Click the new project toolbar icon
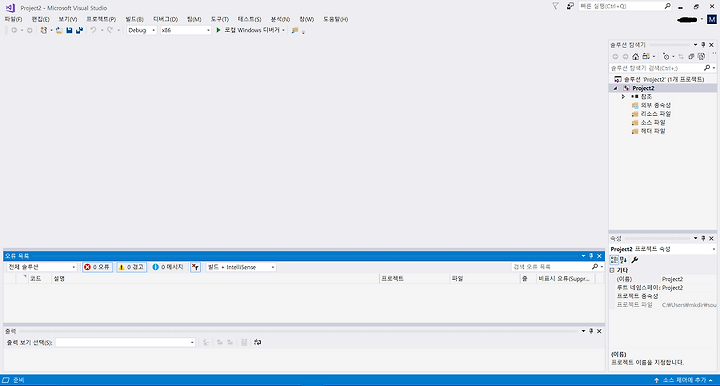The width and height of the screenshot is (720, 386). pos(44,30)
